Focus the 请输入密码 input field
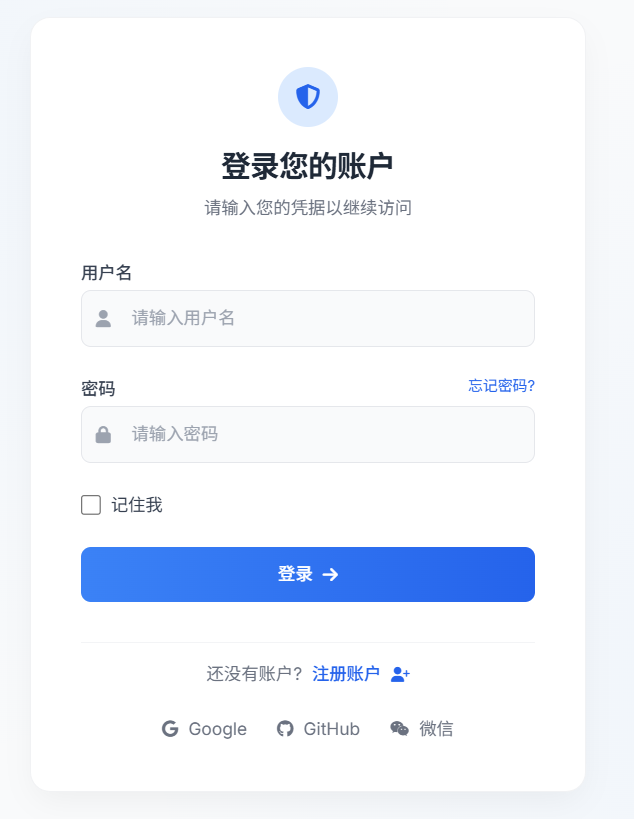This screenshot has height=819, width=634. [x=308, y=434]
